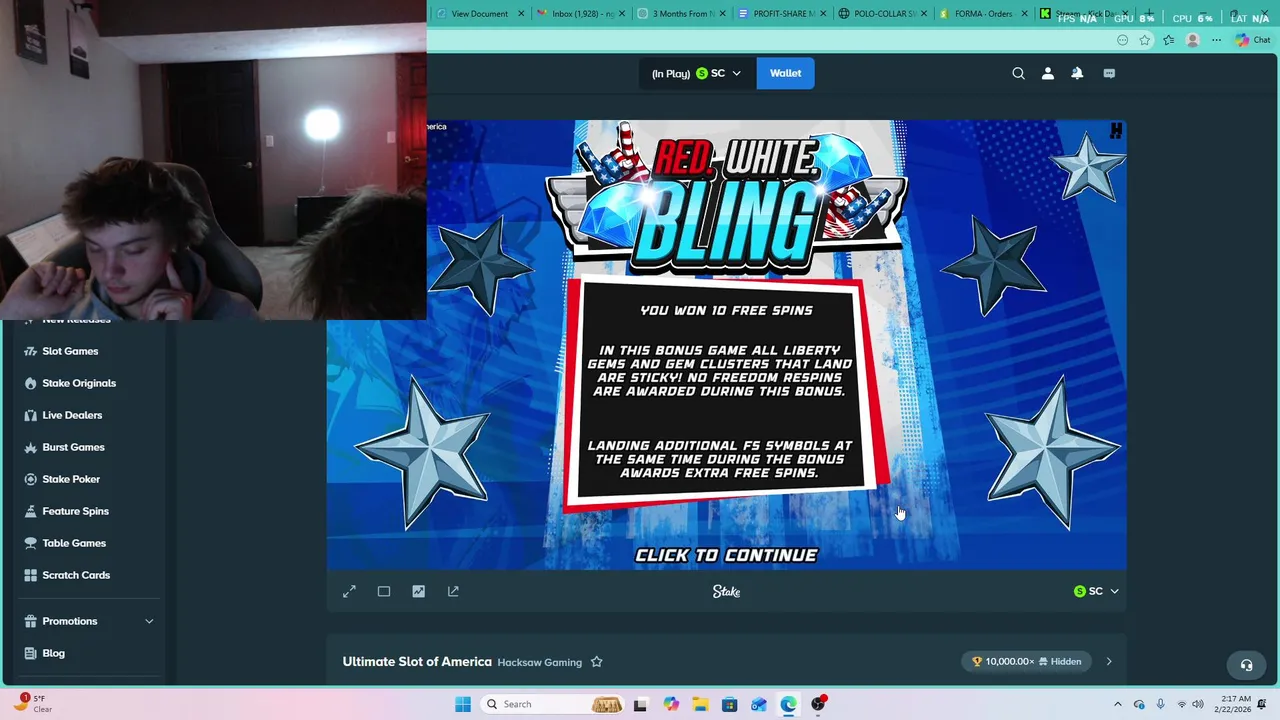Open the Copilot Chat button
The height and width of the screenshot is (720, 1280).
pos(1252,40)
